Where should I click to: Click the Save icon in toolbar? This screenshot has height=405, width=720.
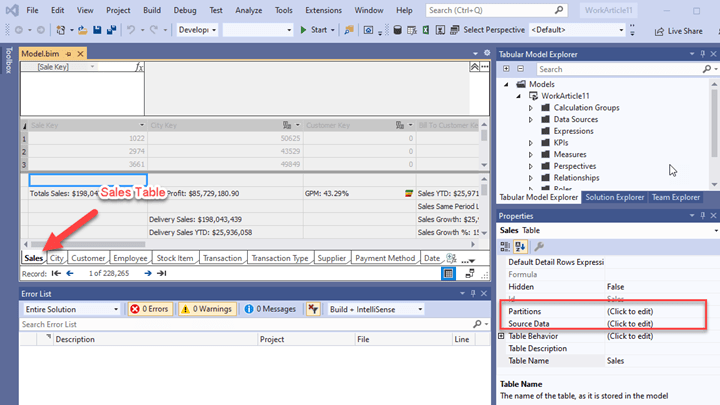97,30
